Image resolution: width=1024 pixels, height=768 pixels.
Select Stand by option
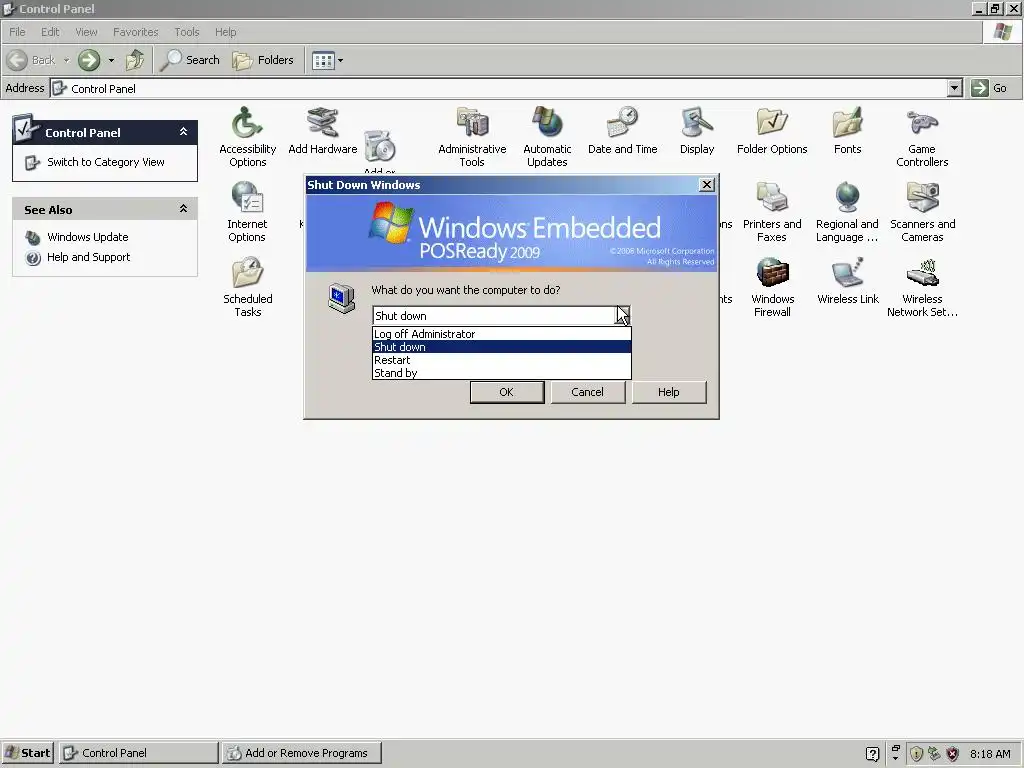pyautogui.click(x=502, y=373)
